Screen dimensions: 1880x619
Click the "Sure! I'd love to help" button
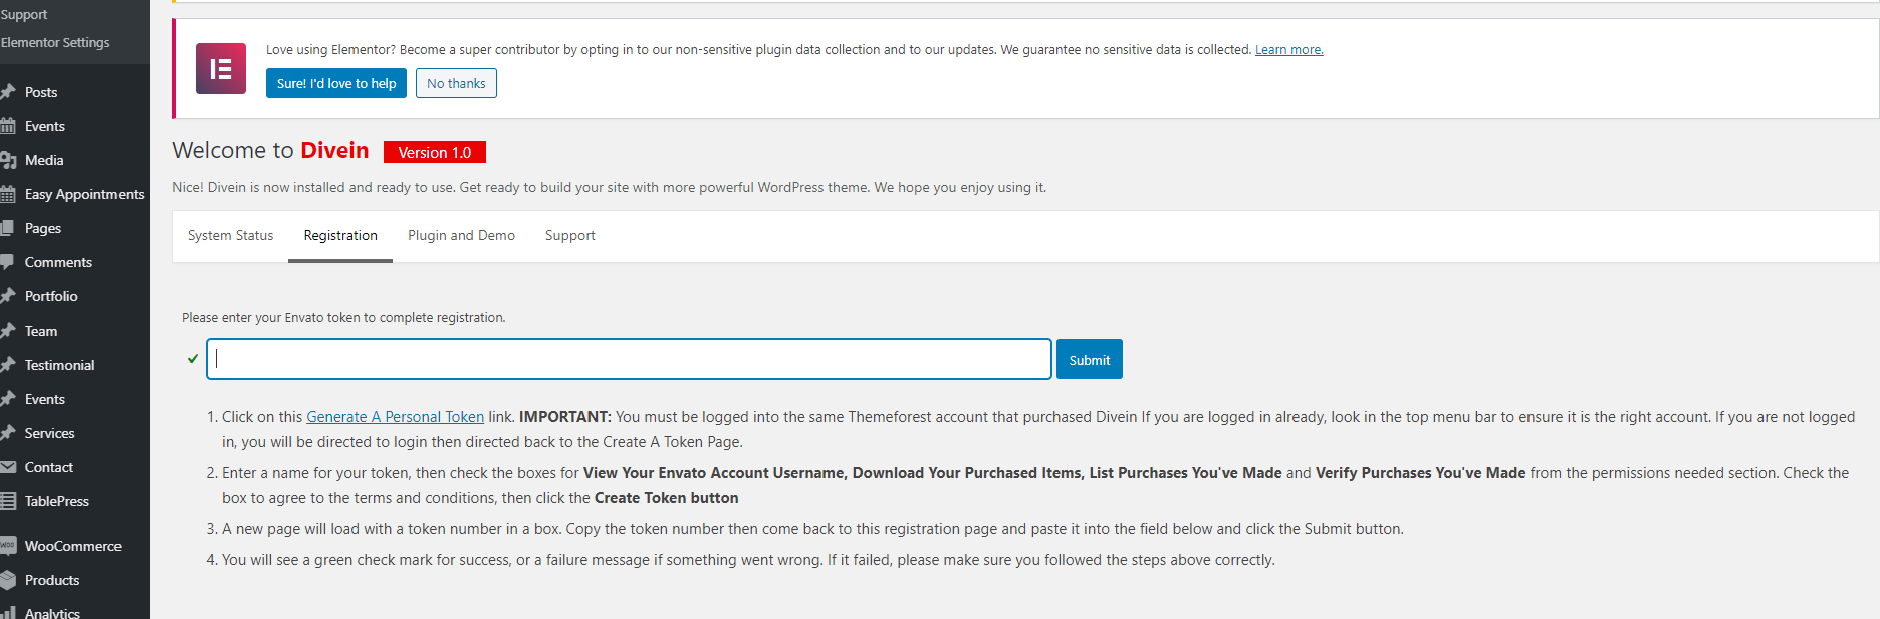[x=336, y=84]
